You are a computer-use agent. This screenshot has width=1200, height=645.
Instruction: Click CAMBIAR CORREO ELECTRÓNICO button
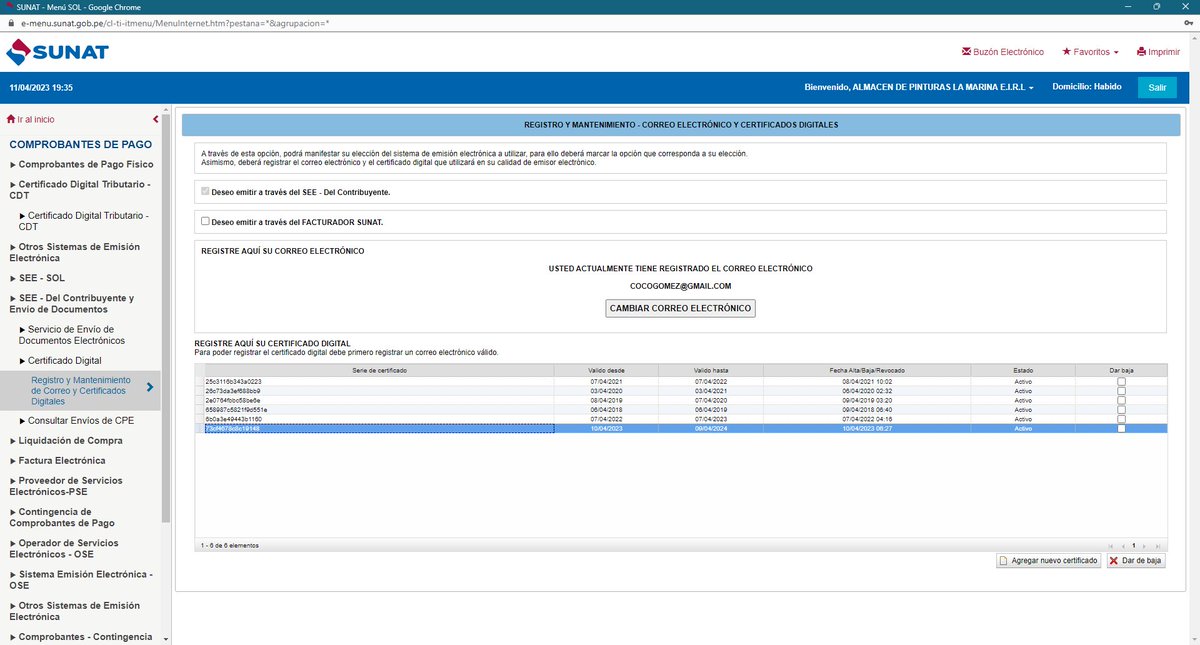[680, 308]
